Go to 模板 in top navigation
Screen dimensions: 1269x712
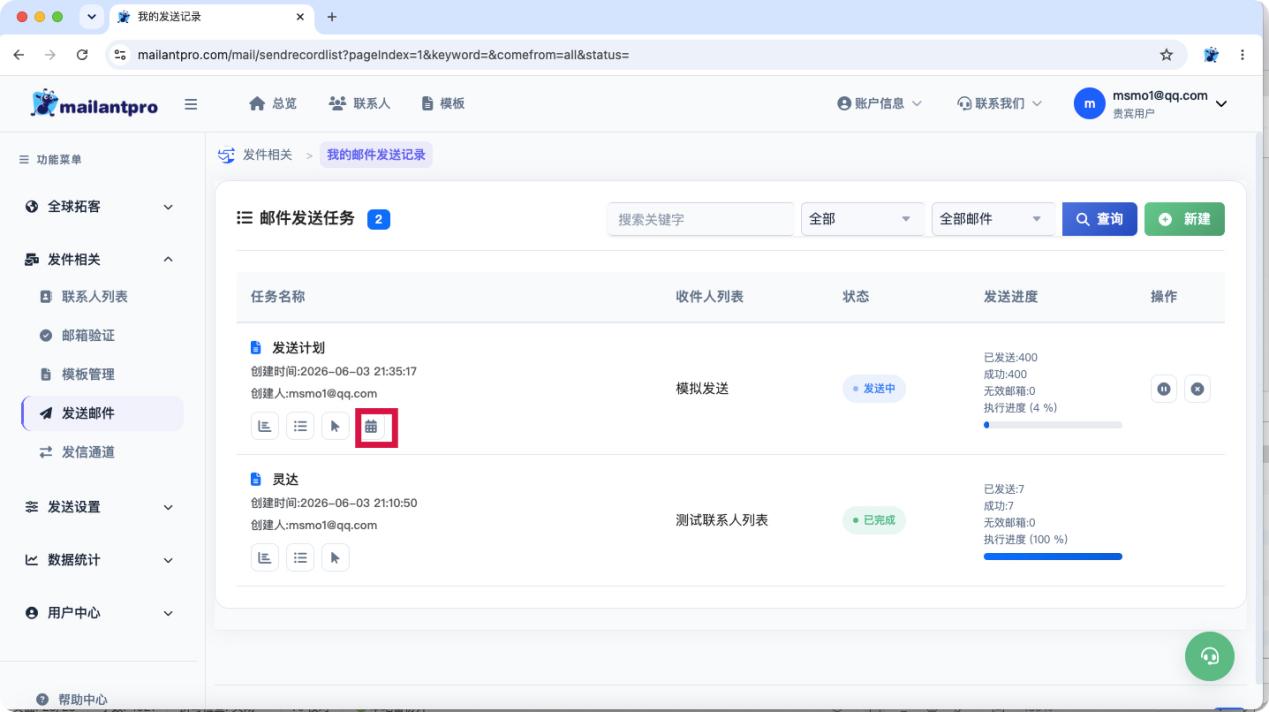pos(443,104)
